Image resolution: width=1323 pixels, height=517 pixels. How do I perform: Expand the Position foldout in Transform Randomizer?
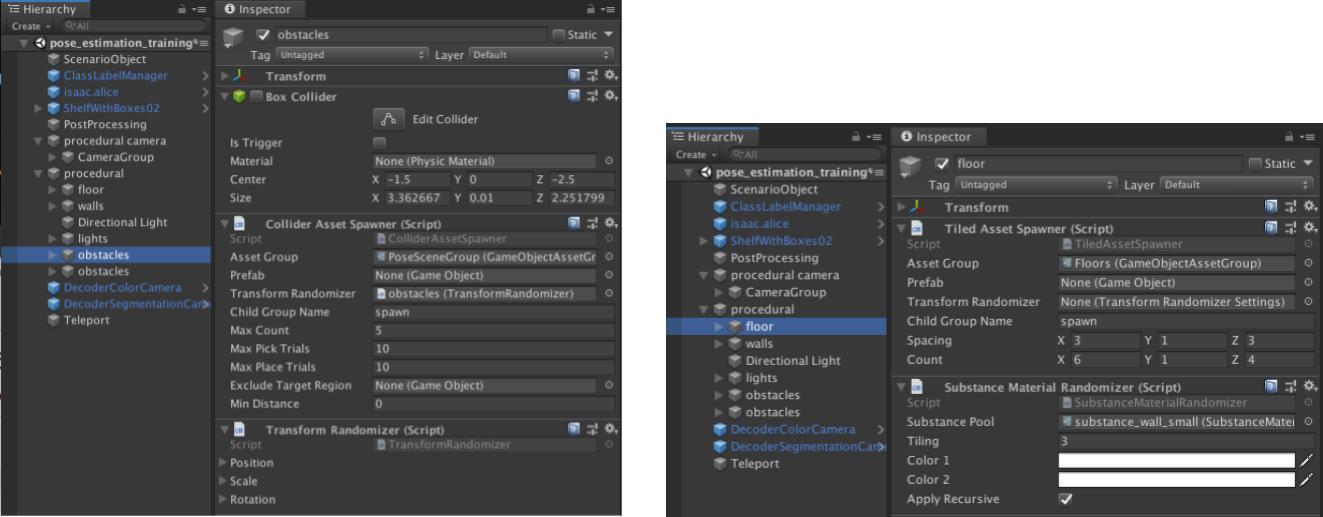tap(224, 463)
